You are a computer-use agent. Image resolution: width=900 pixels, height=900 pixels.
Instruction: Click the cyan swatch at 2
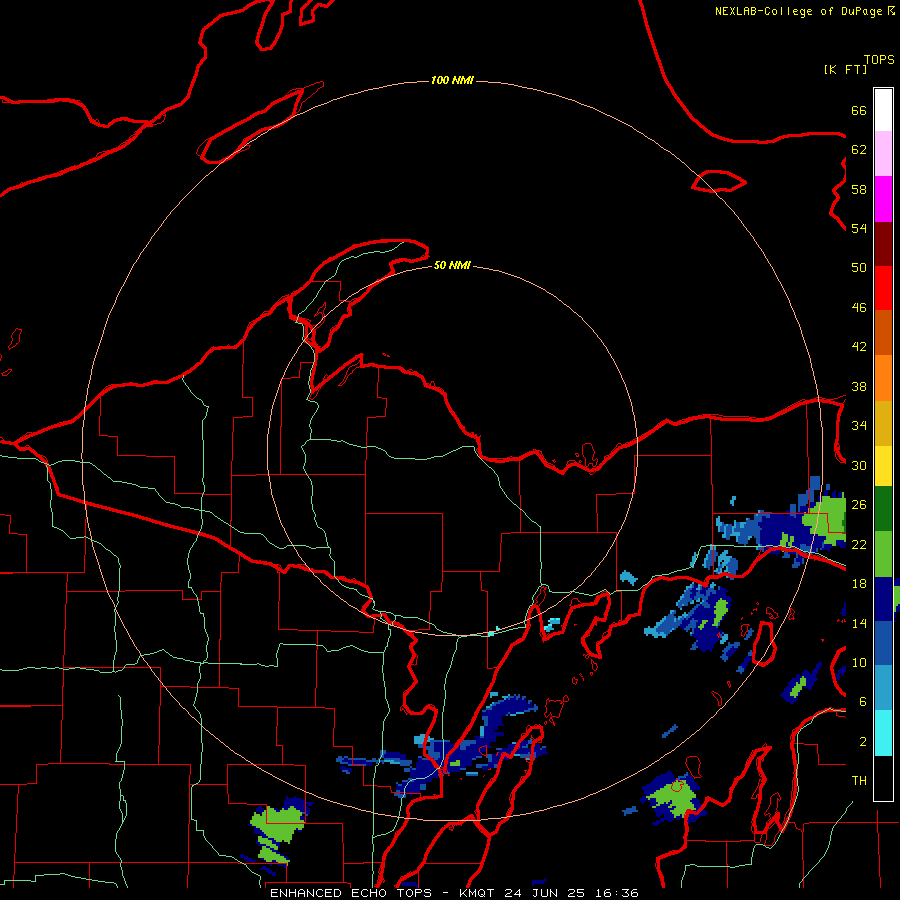[x=883, y=733]
